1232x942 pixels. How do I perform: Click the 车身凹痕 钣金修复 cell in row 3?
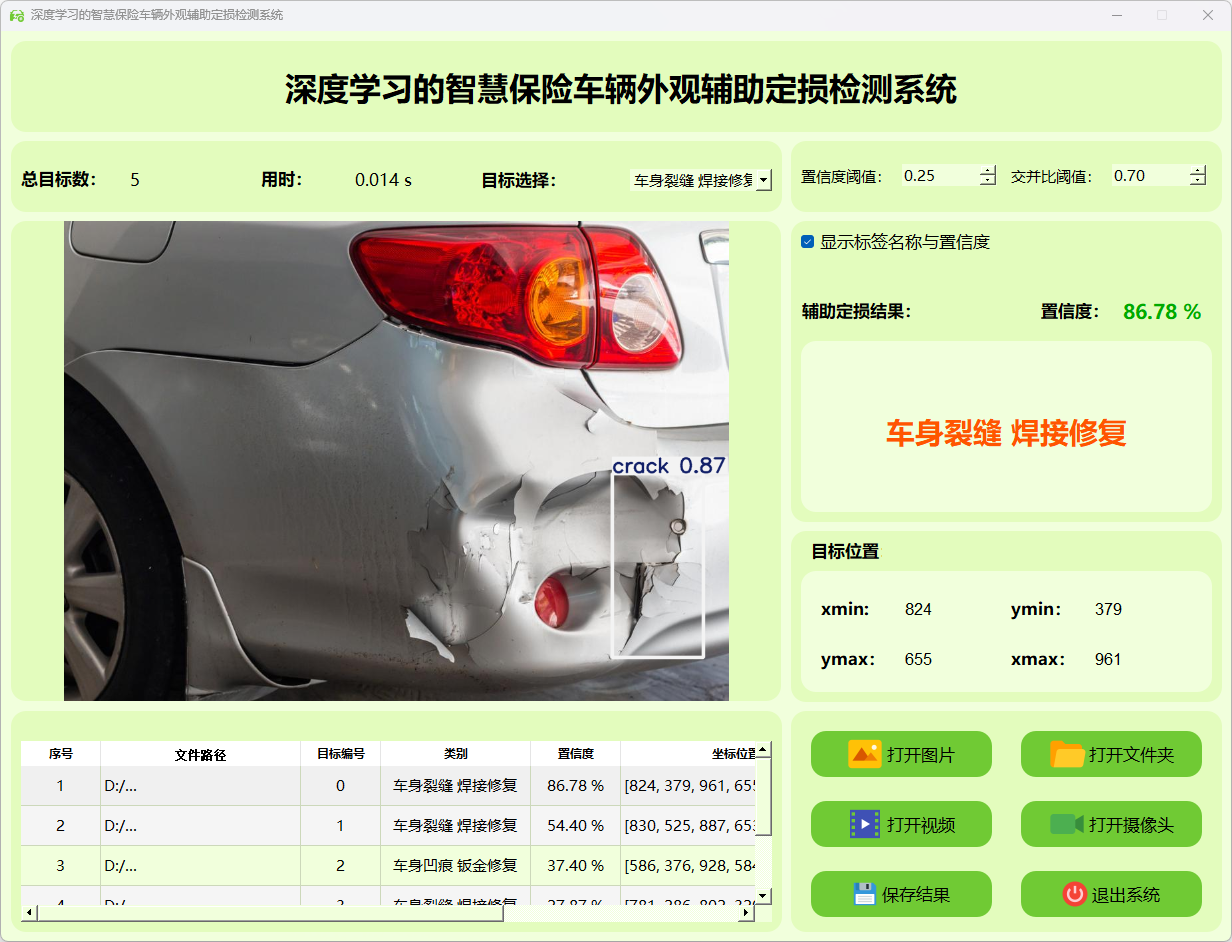pos(455,866)
